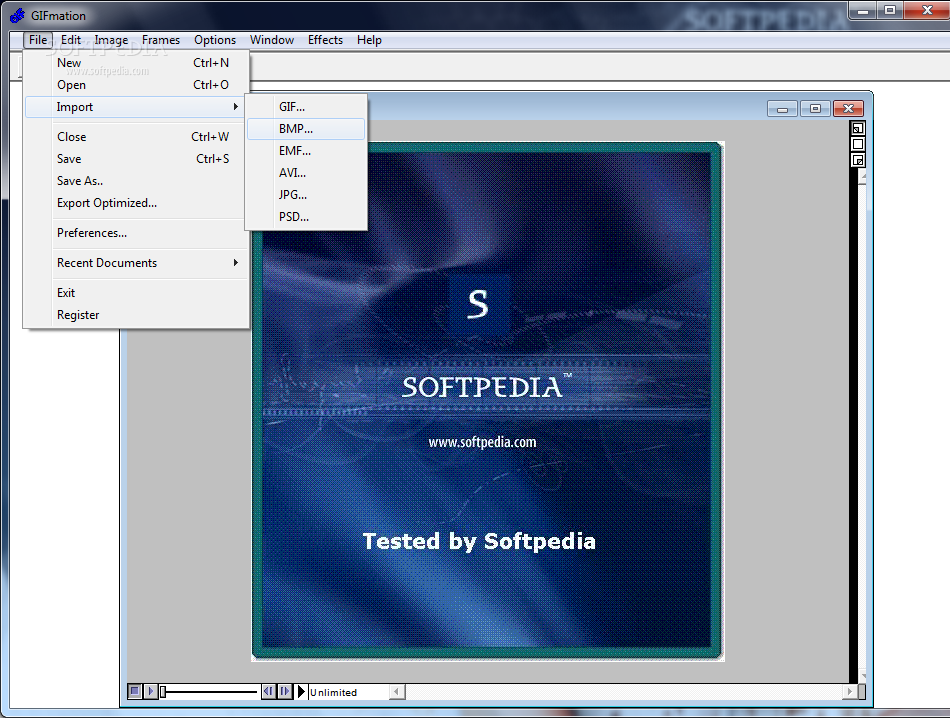Click the black loop arrow beside Unlimited
This screenshot has width=950, height=718.
point(301,691)
